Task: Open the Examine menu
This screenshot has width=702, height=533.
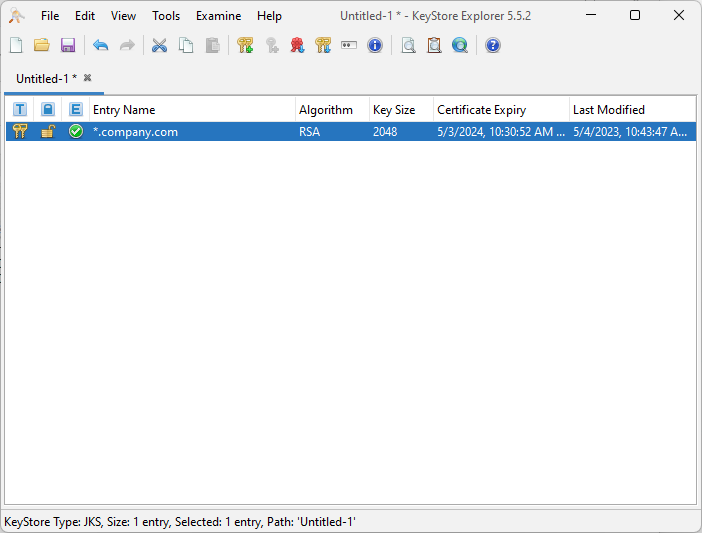Action: point(218,16)
